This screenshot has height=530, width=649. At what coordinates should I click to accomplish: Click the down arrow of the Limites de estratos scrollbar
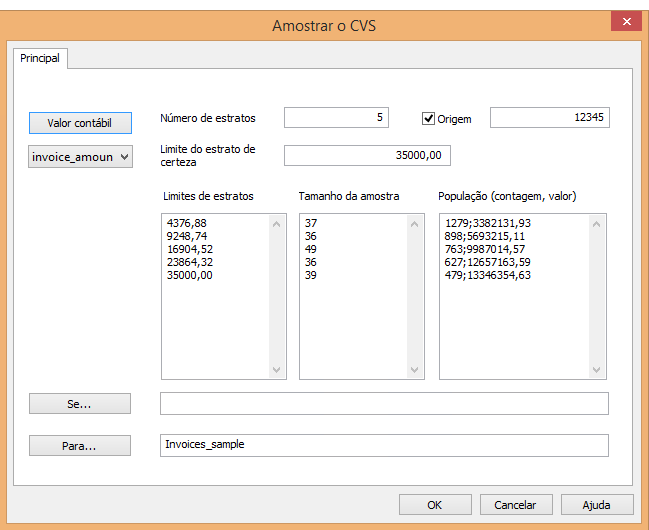[276, 369]
